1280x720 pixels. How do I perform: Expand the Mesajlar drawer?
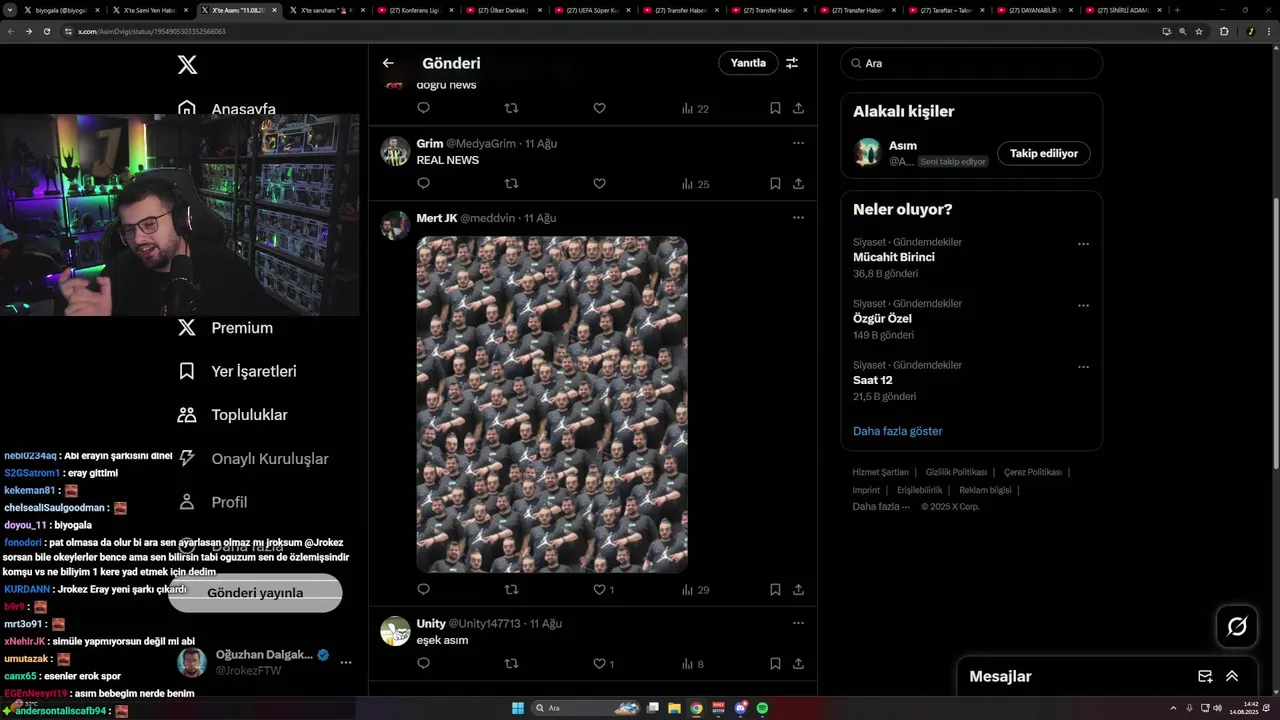click(1232, 676)
